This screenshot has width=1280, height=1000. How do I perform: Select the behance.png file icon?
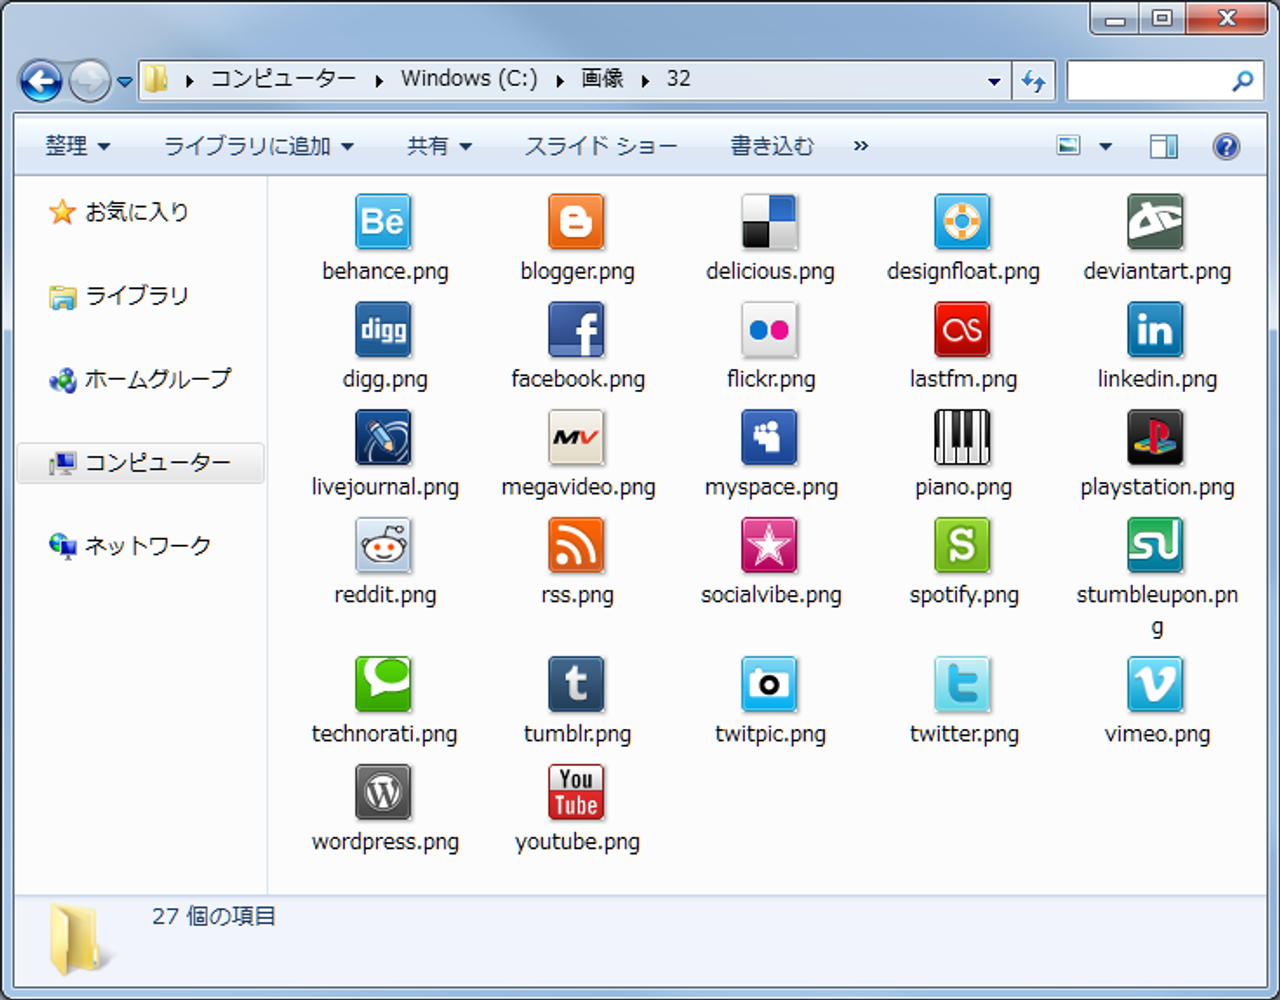pyautogui.click(x=383, y=221)
